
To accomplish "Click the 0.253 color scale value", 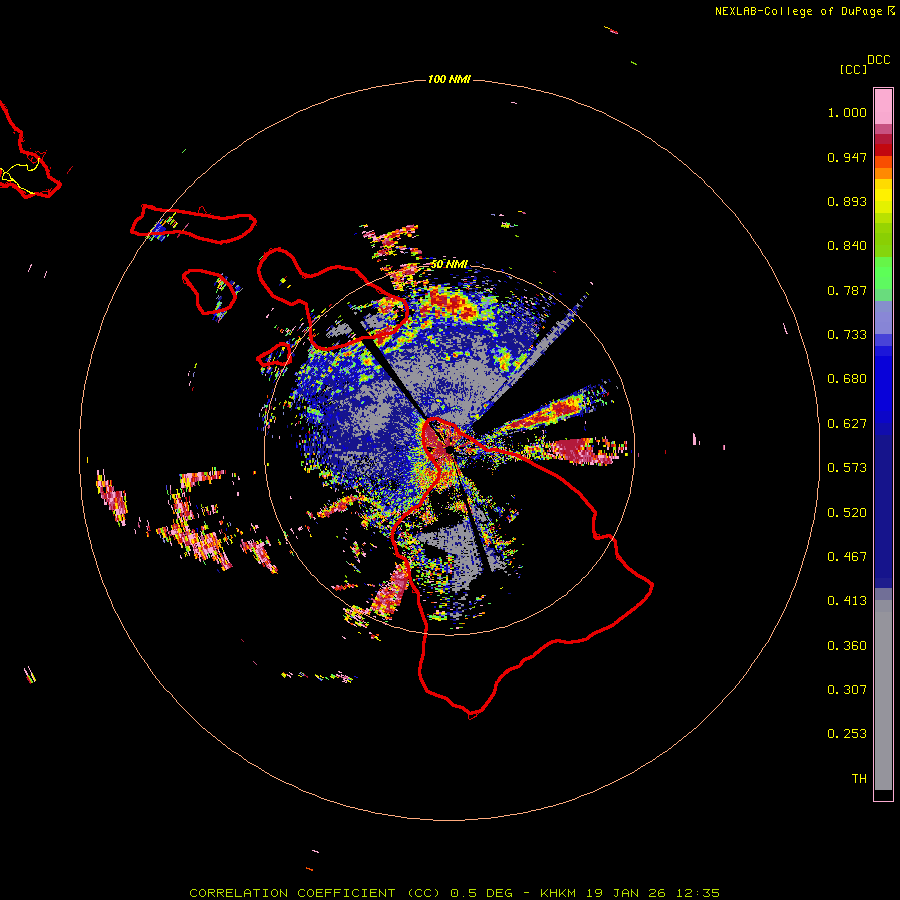I will coord(847,734).
